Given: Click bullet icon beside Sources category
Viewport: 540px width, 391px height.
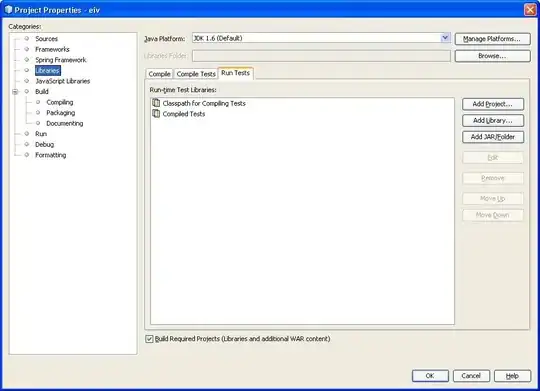Looking at the screenshot, I should tap(27, 39).
